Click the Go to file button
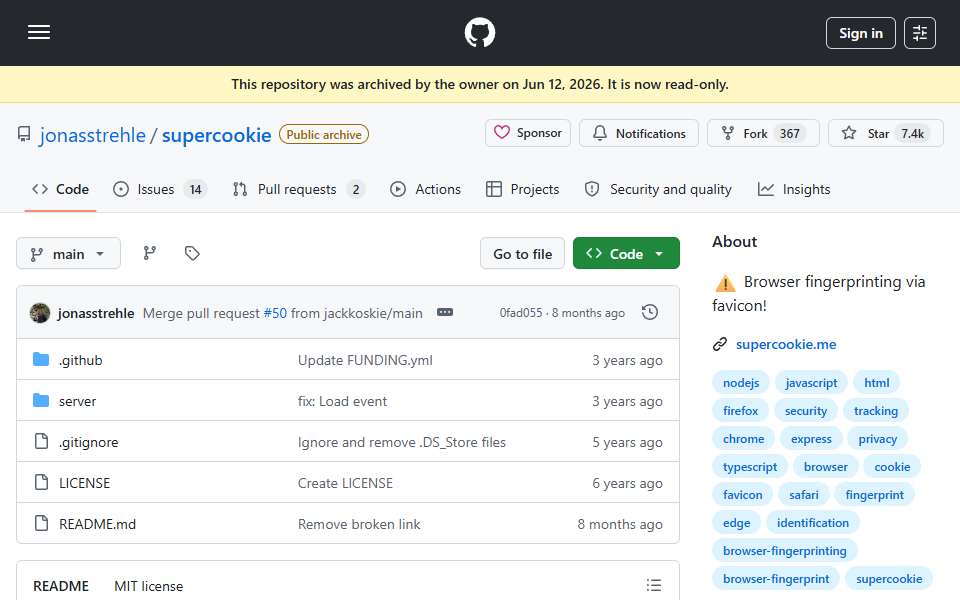Viewport: 960px width, 600px height. pyautogui.click(x=522, y=253)
